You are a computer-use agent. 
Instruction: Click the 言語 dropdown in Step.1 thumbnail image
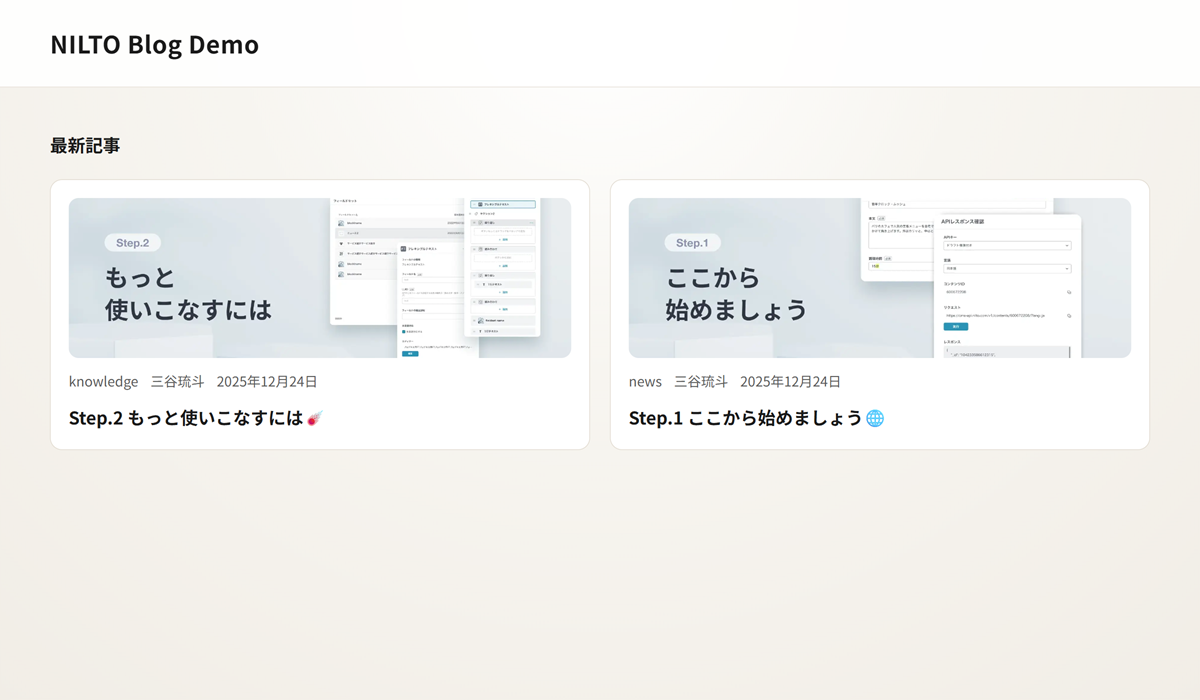(1006, 268)
